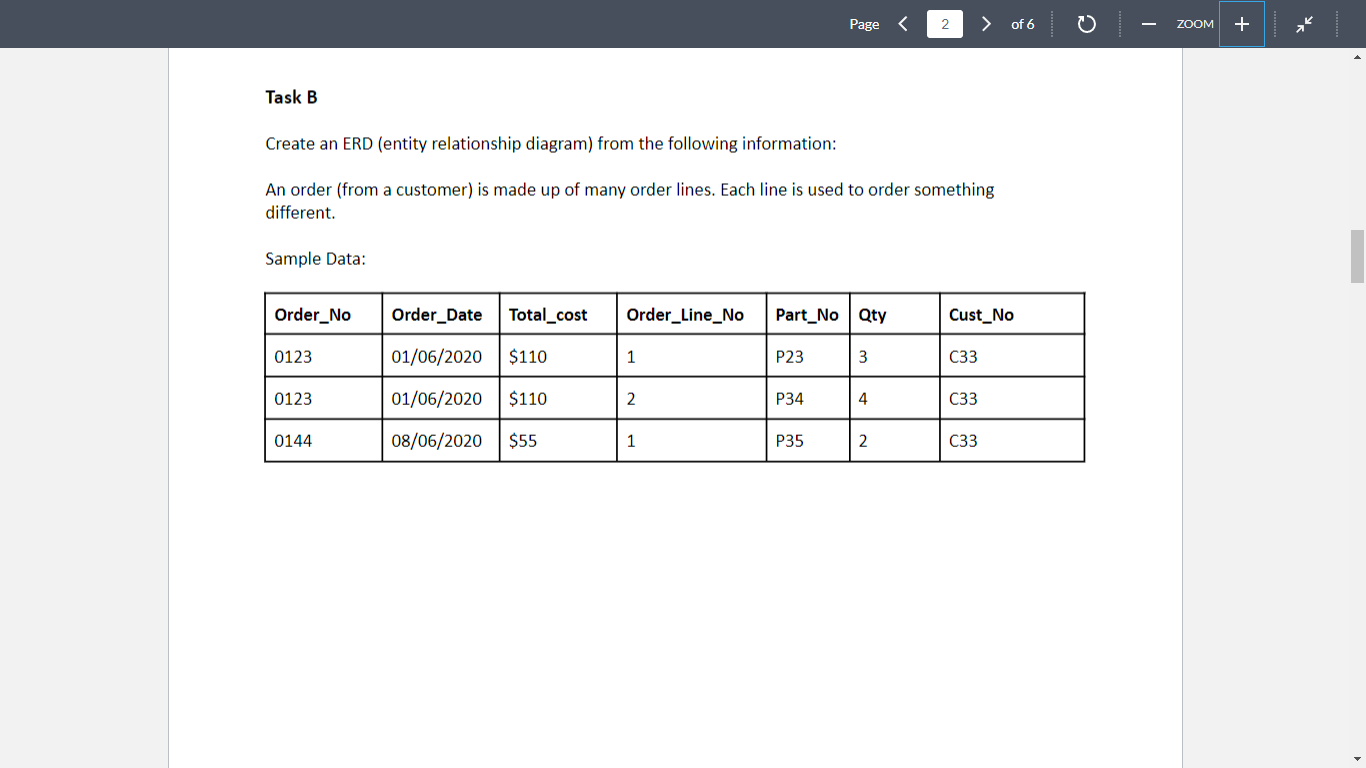Select the page number input showing 2

[x=944, y=23]
